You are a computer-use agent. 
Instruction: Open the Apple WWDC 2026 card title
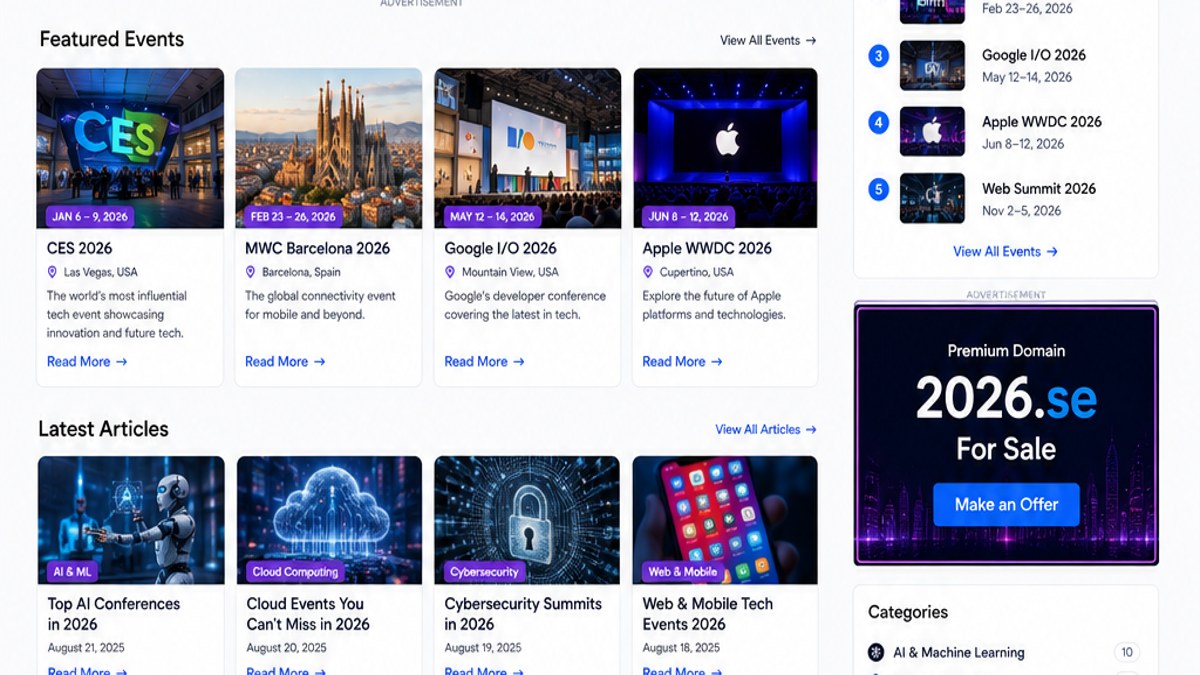point(707,248)
